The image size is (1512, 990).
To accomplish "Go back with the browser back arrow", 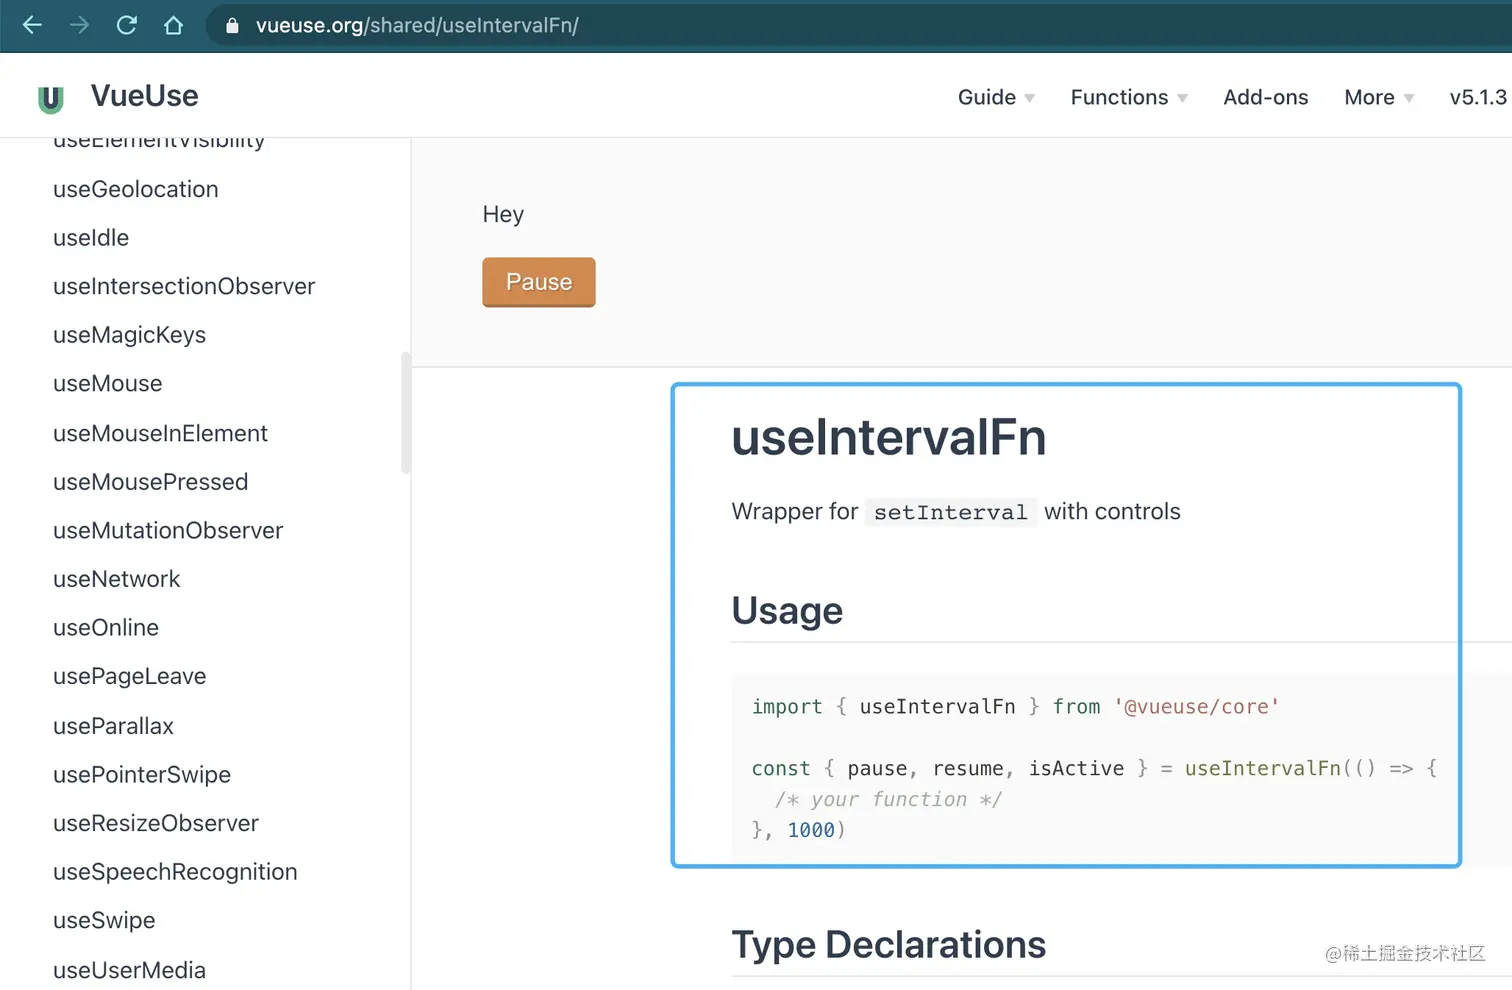I will point(32,25).
